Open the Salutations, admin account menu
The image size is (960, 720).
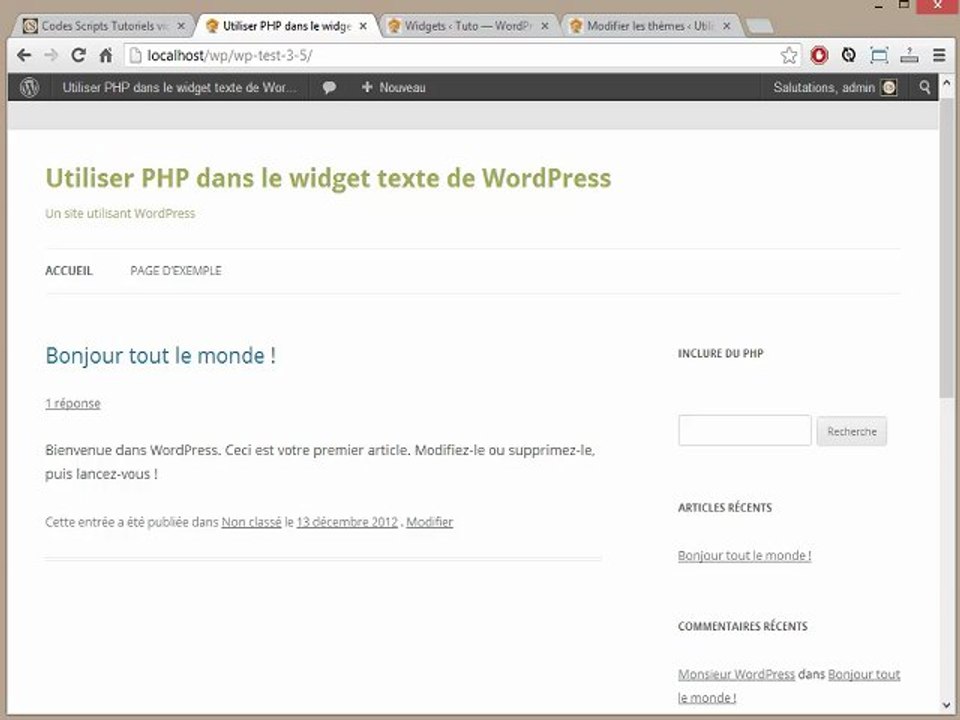click(835, 88)
